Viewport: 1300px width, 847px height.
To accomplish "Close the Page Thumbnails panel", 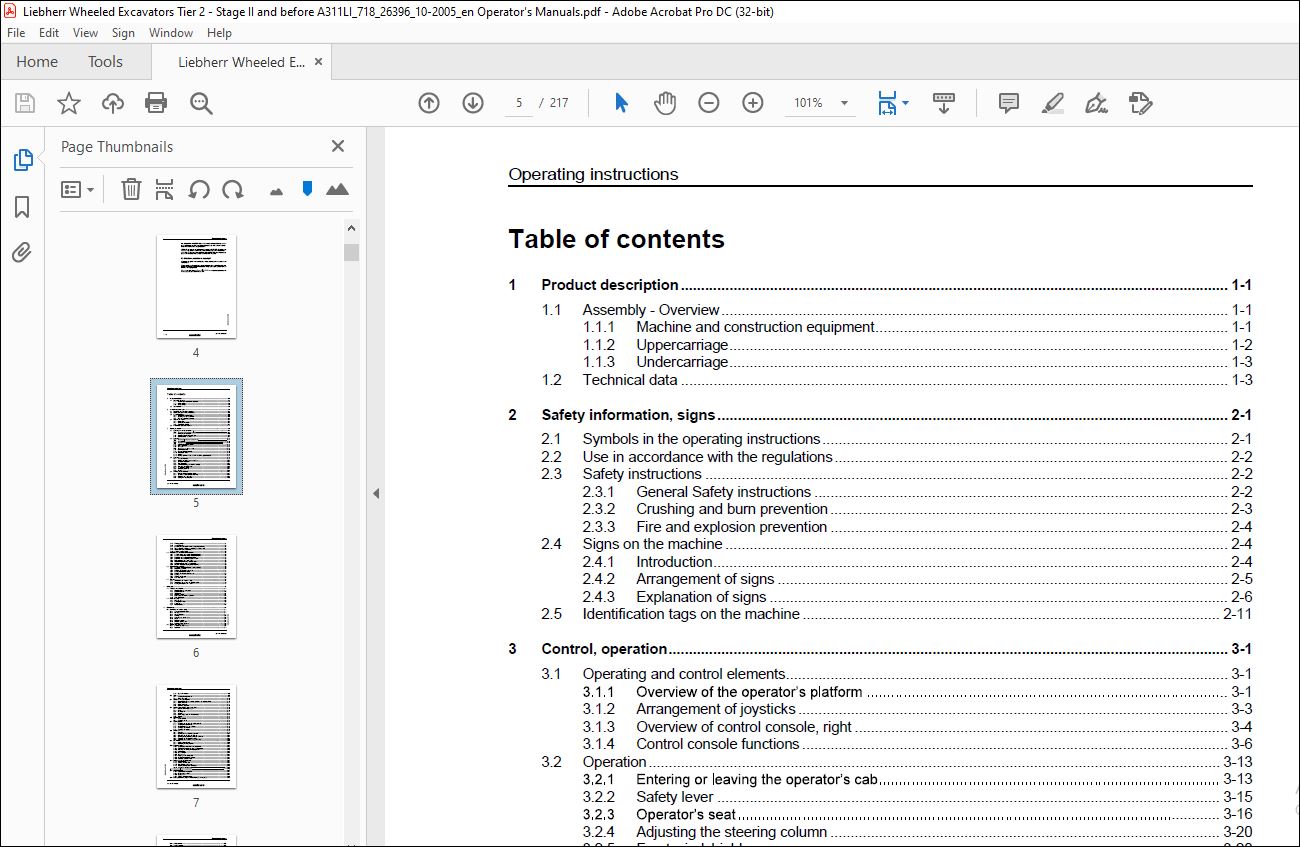I will (338, 146).
